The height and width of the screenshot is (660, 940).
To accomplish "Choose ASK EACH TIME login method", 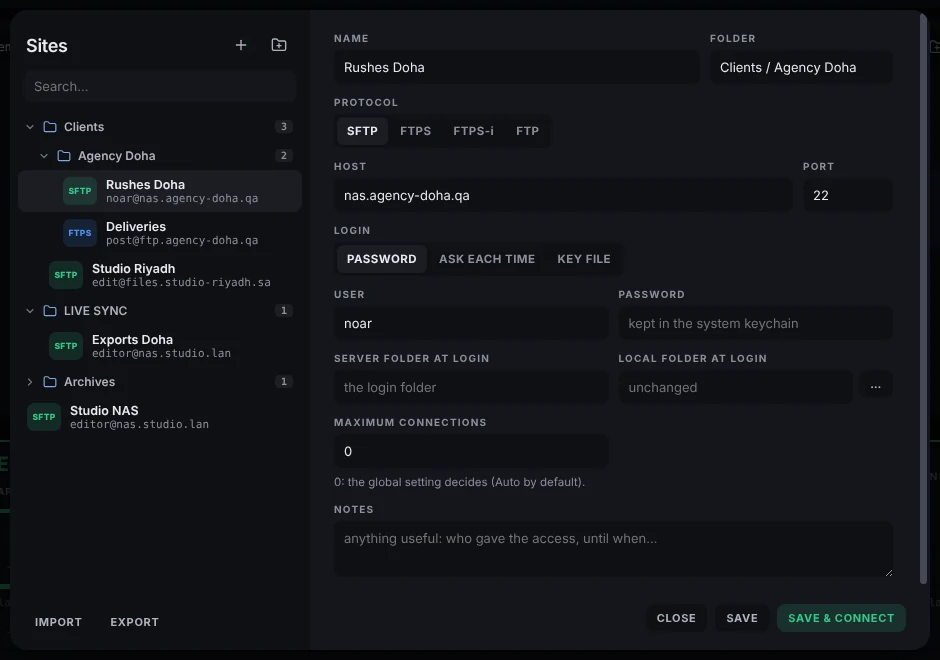I will coord(487,259).
